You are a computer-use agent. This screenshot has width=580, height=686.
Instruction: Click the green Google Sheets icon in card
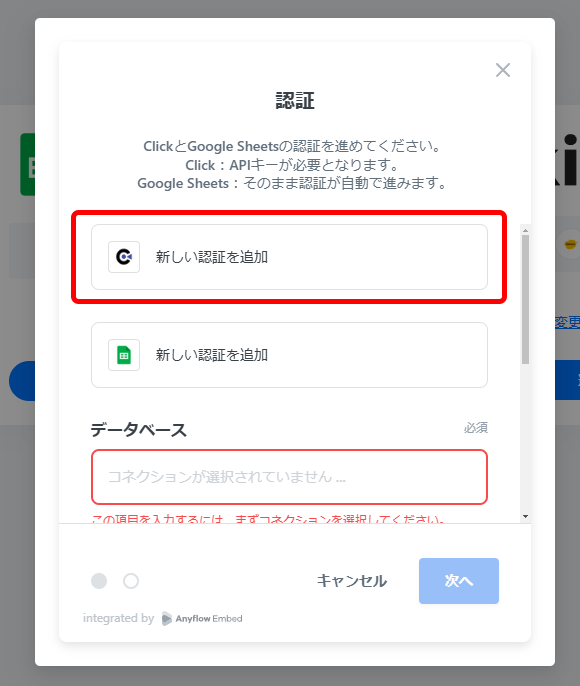click(x=124, y=355)
